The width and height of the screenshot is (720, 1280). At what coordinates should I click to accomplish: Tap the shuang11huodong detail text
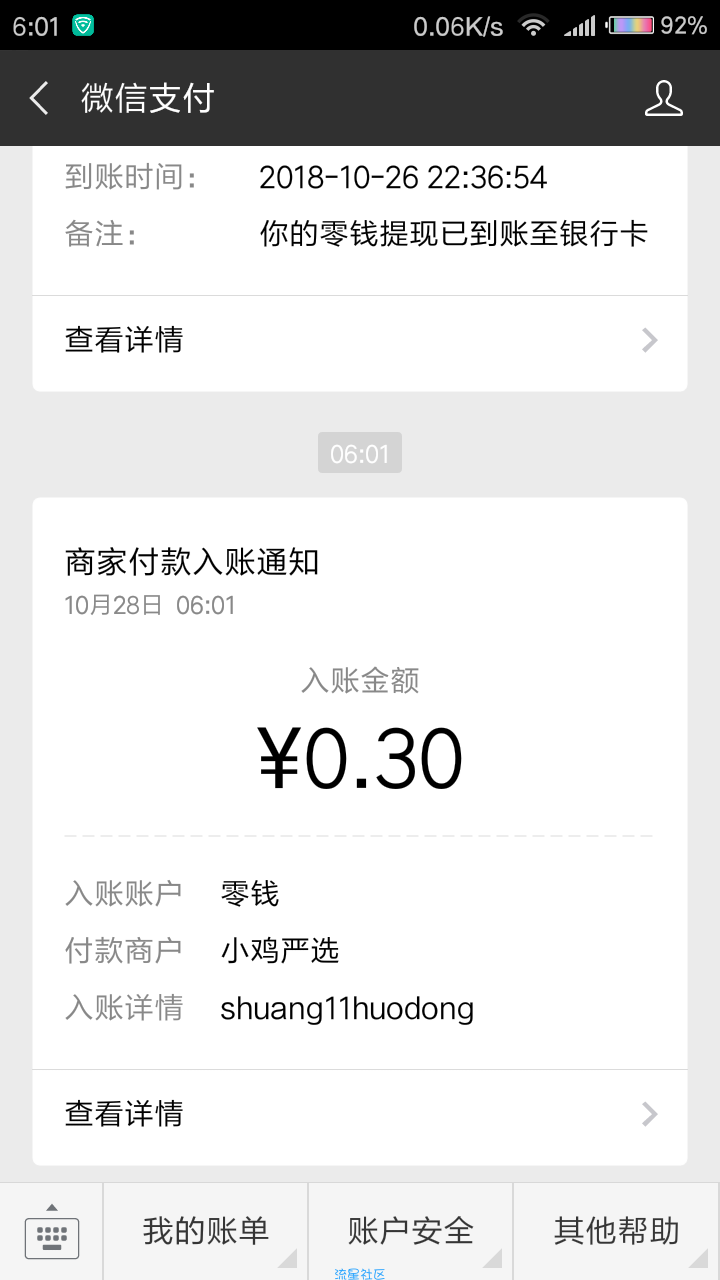click(x=347, y=1008)
